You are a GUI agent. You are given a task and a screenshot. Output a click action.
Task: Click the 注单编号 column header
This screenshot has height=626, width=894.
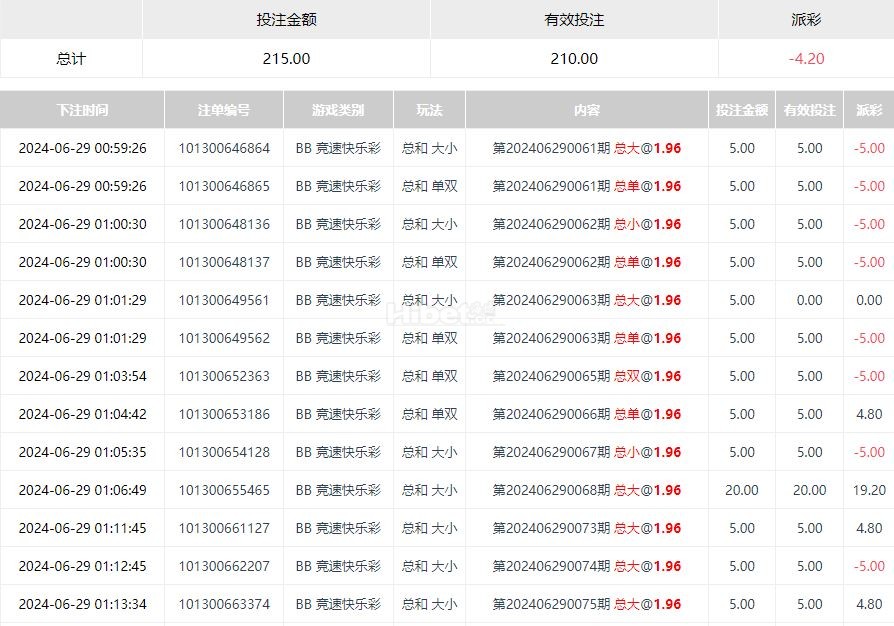click(224, 110)
